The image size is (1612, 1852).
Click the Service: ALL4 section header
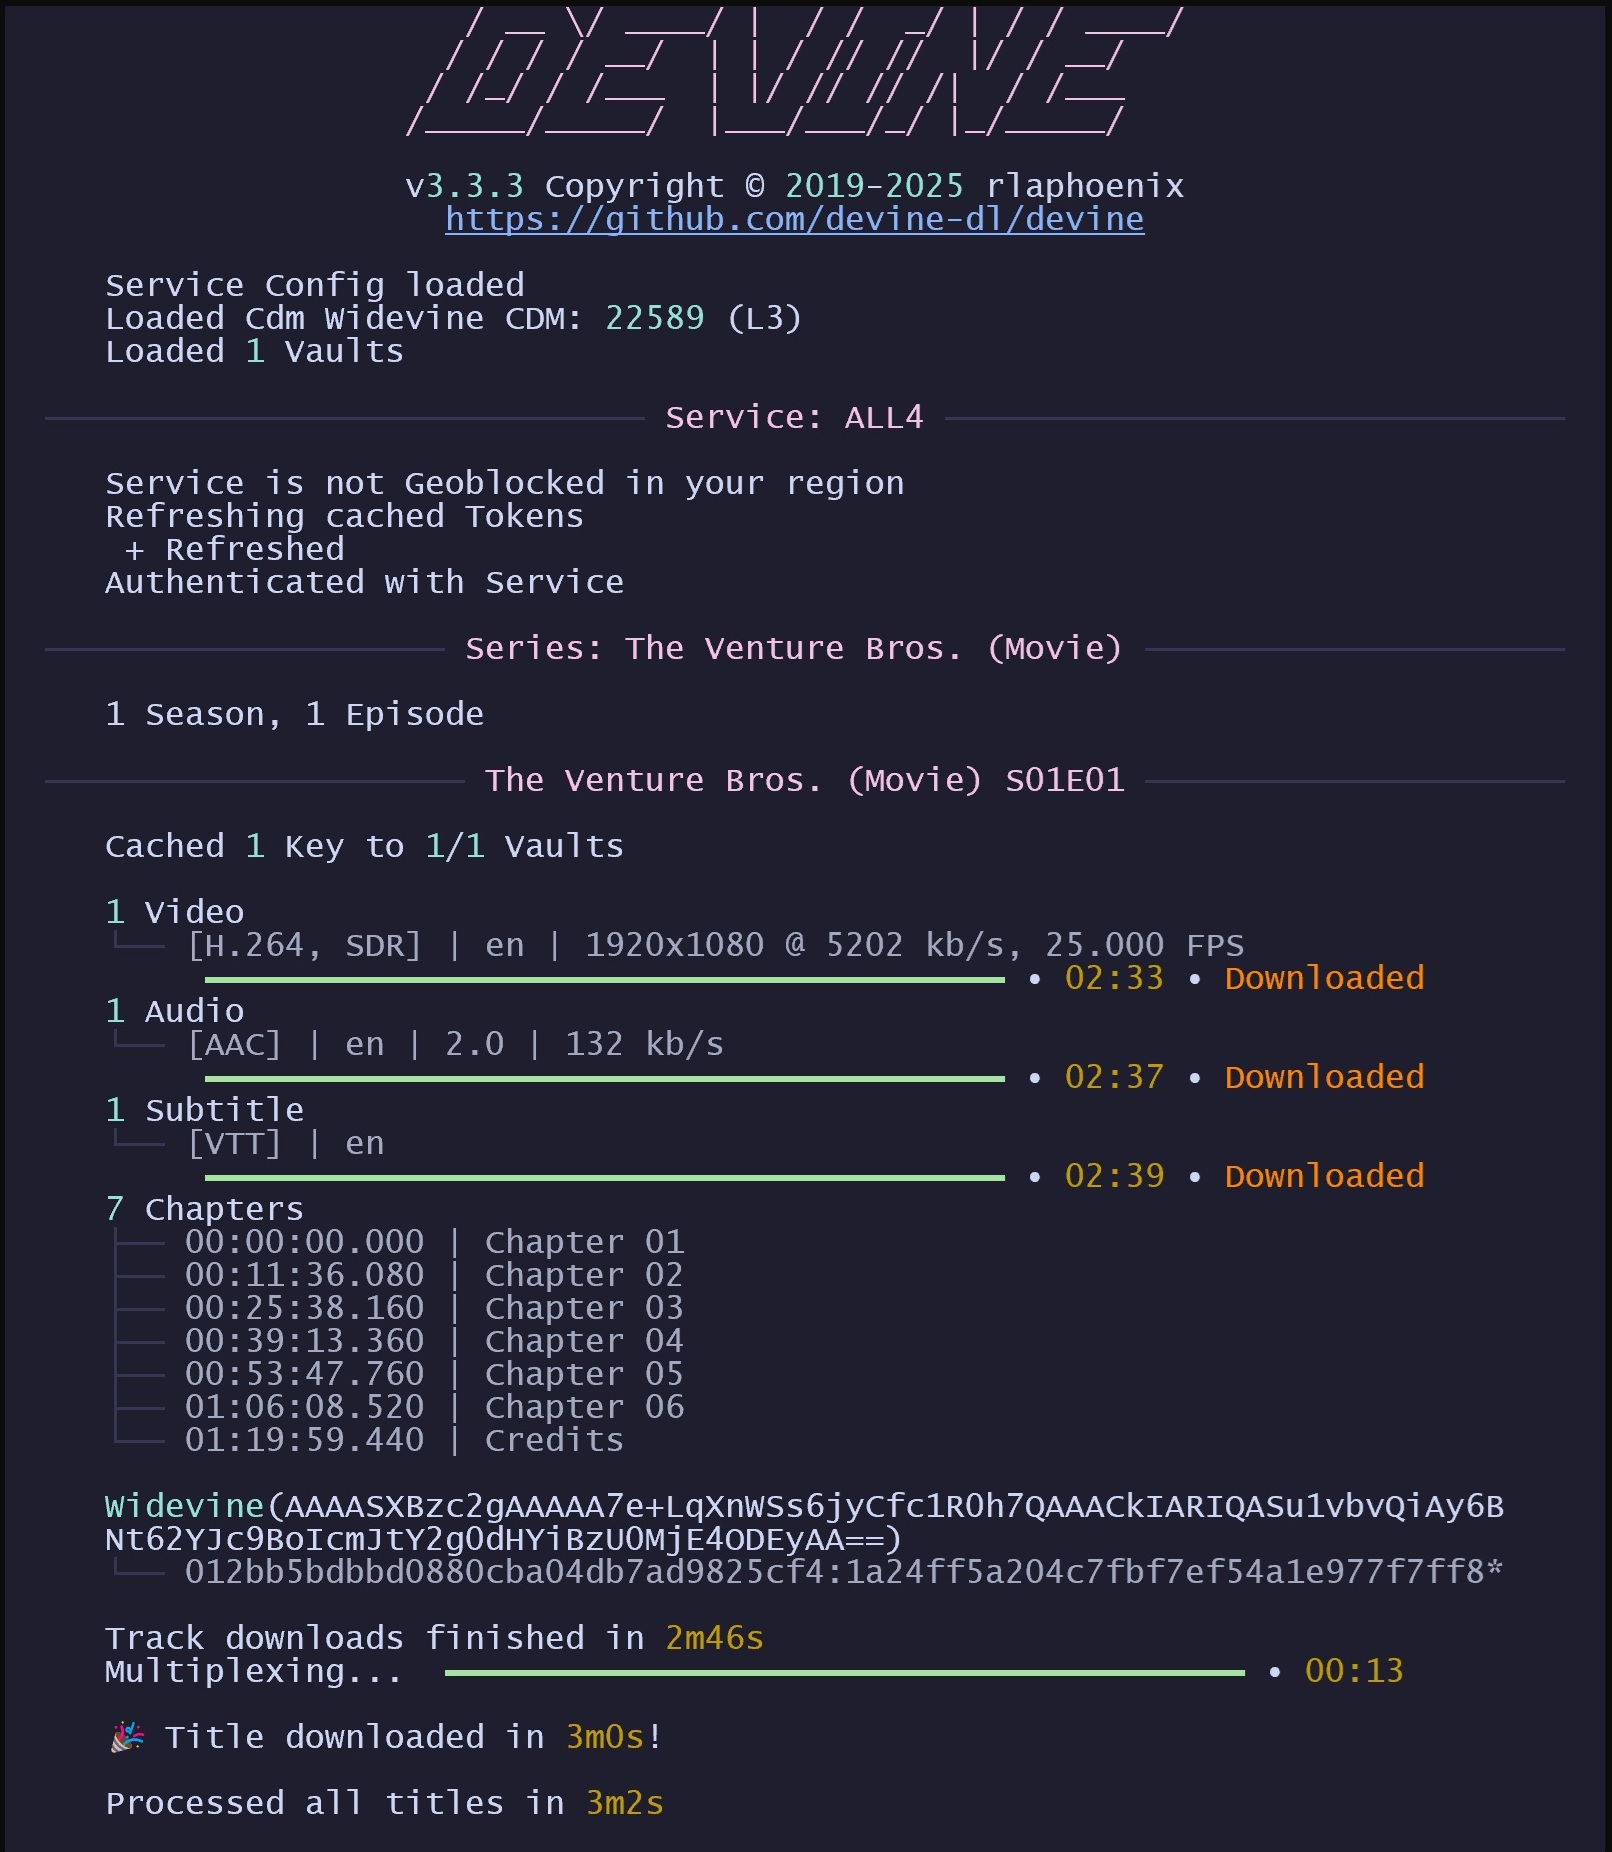pos(794,417)
